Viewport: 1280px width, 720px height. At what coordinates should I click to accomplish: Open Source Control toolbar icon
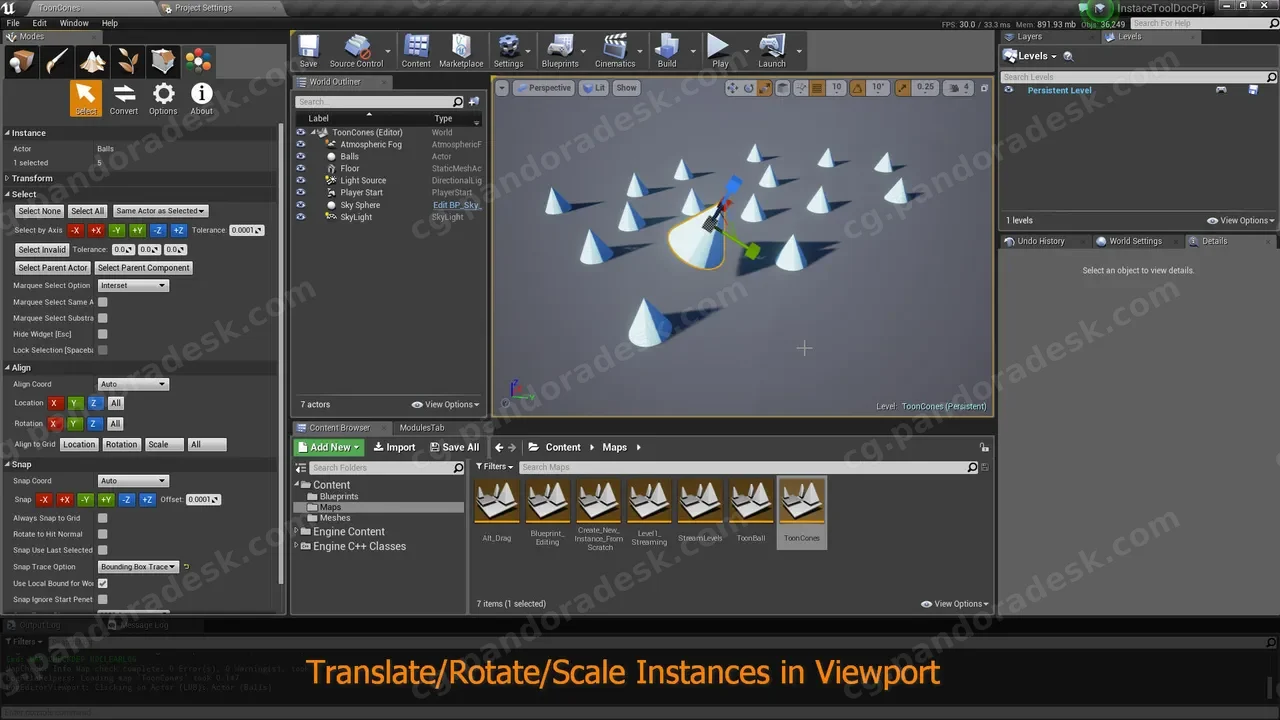(356, 51)
